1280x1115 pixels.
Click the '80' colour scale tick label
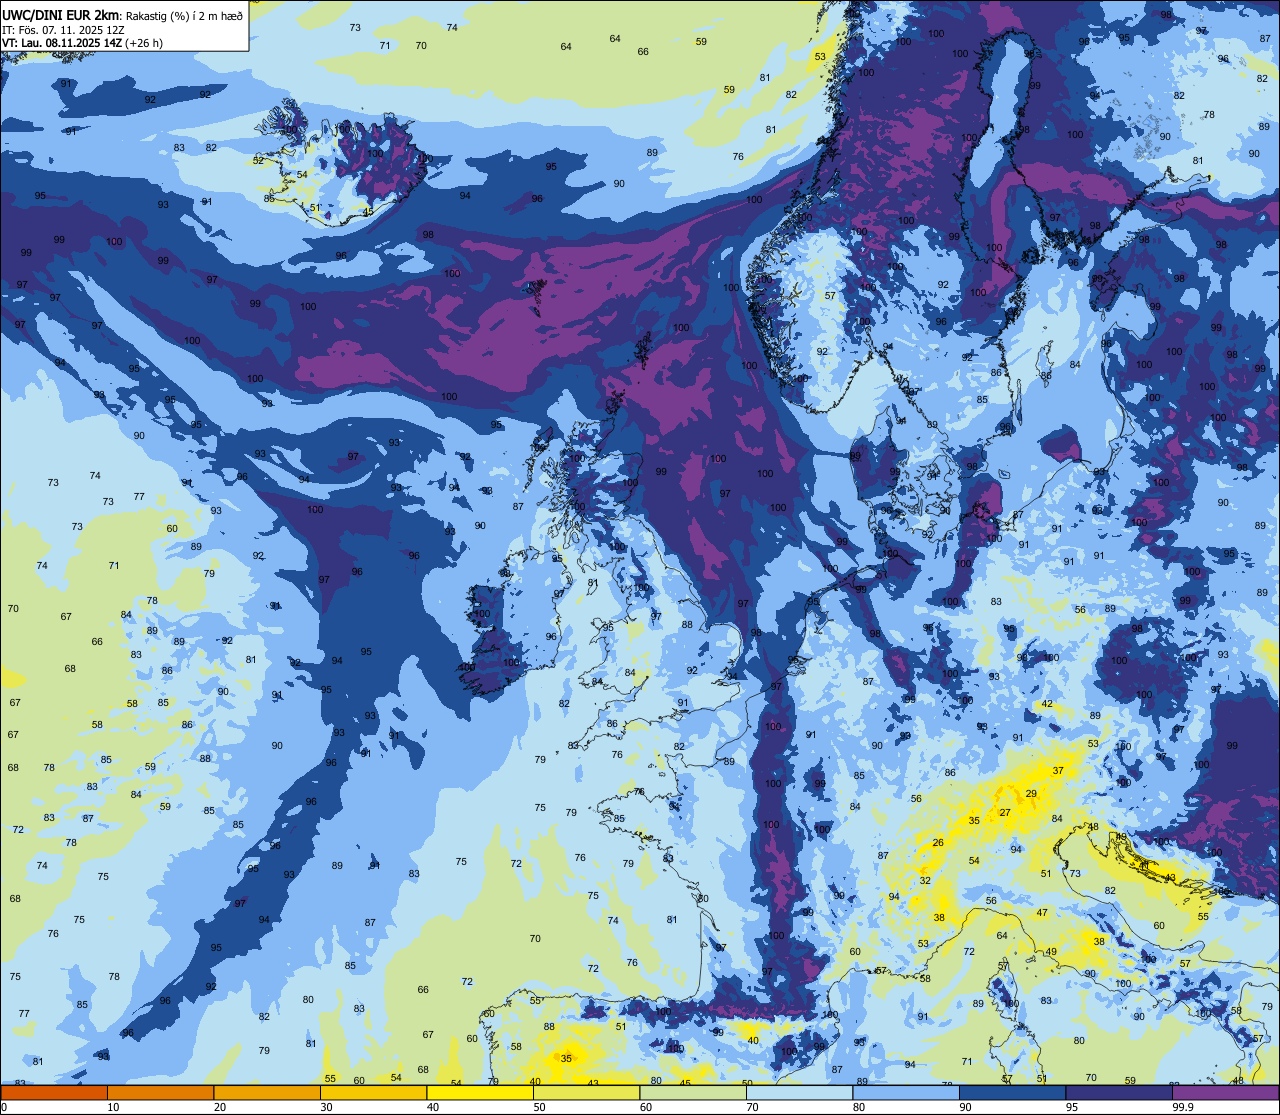point(859,1107)
